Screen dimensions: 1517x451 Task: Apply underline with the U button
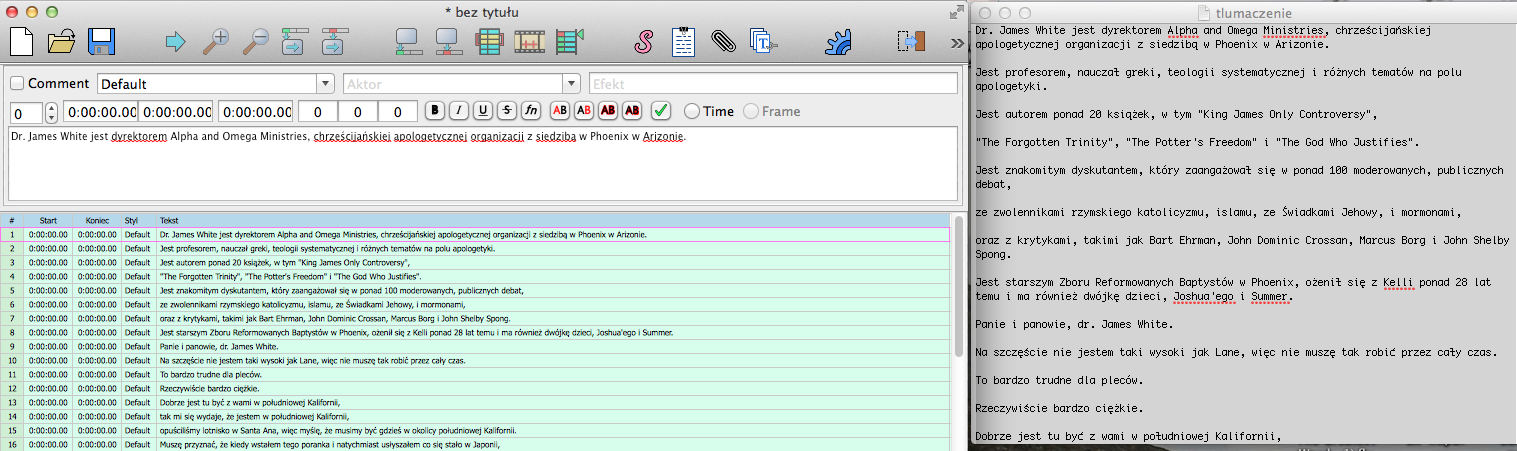pos(483,111)
